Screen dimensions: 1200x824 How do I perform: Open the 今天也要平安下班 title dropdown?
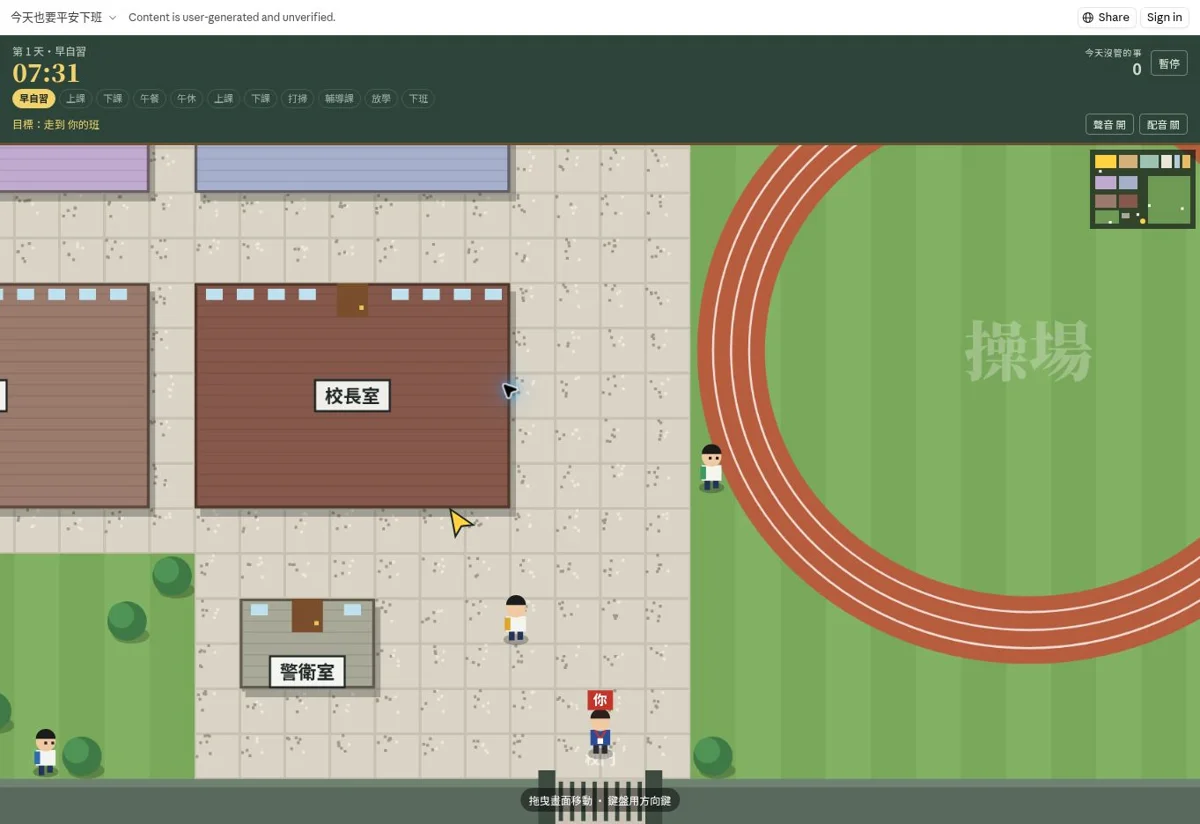click(x=63, y=17)
